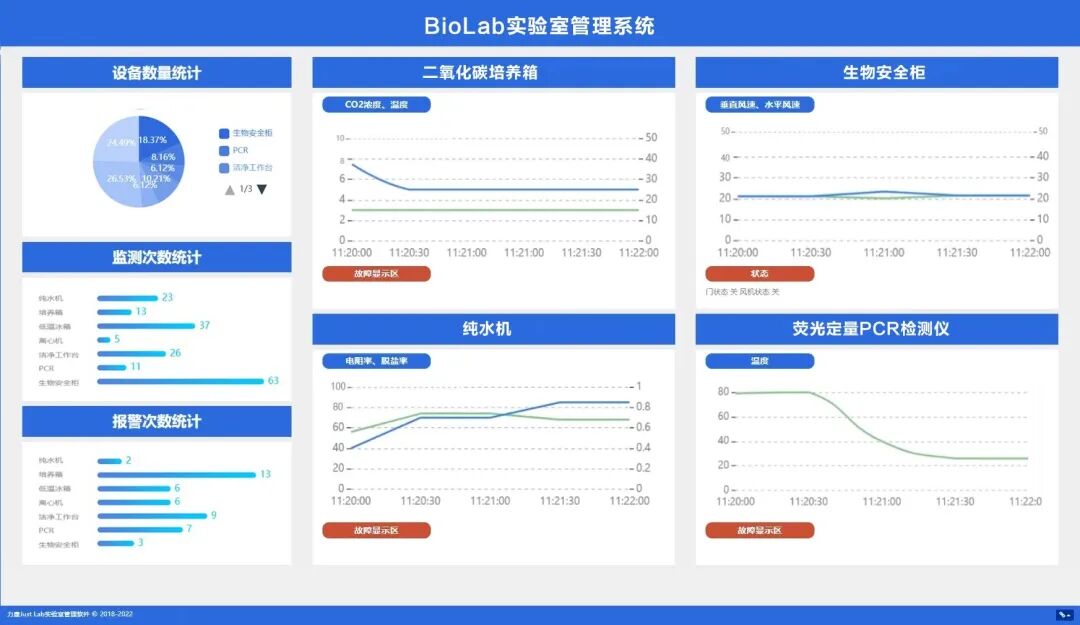Toggle the 洁净工作台 legend entry
This screenshot has height=625, width=1080.
tap(249, 168)
